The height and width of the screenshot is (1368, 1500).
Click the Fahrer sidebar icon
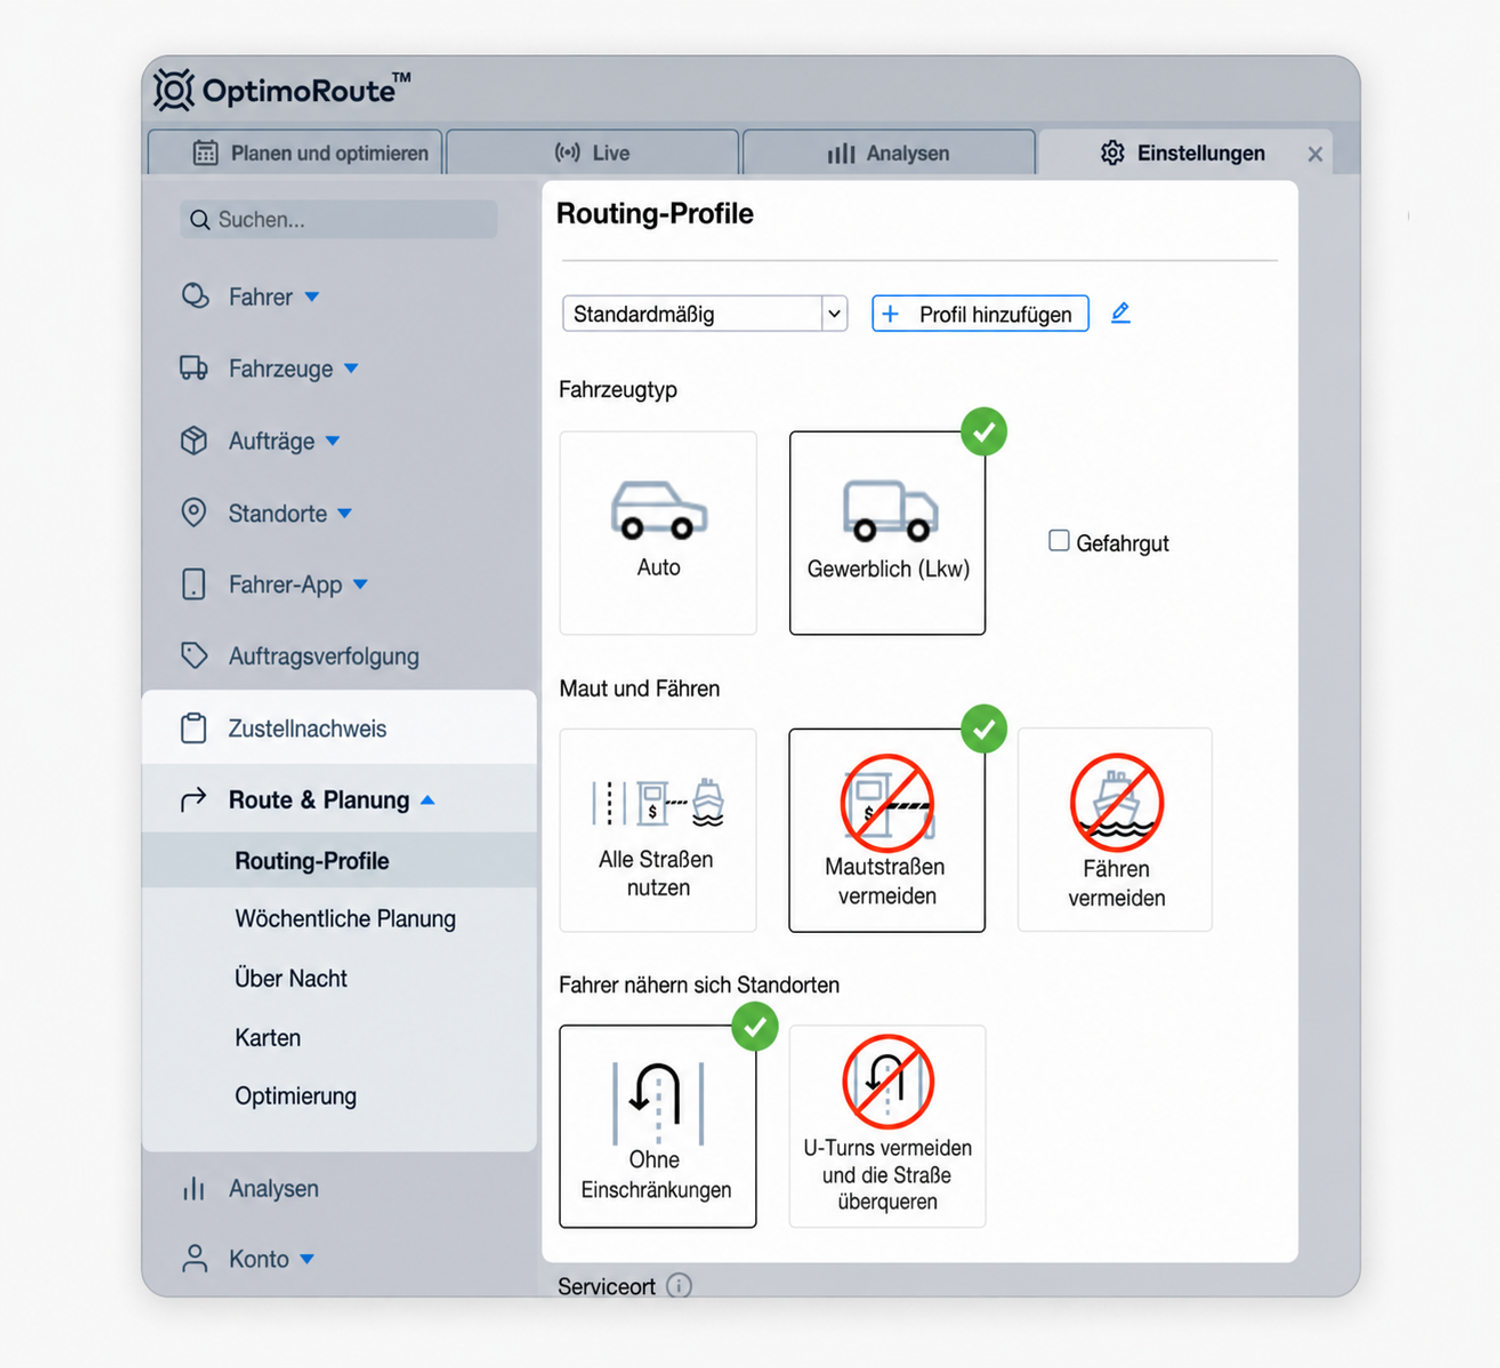(195, 296)
